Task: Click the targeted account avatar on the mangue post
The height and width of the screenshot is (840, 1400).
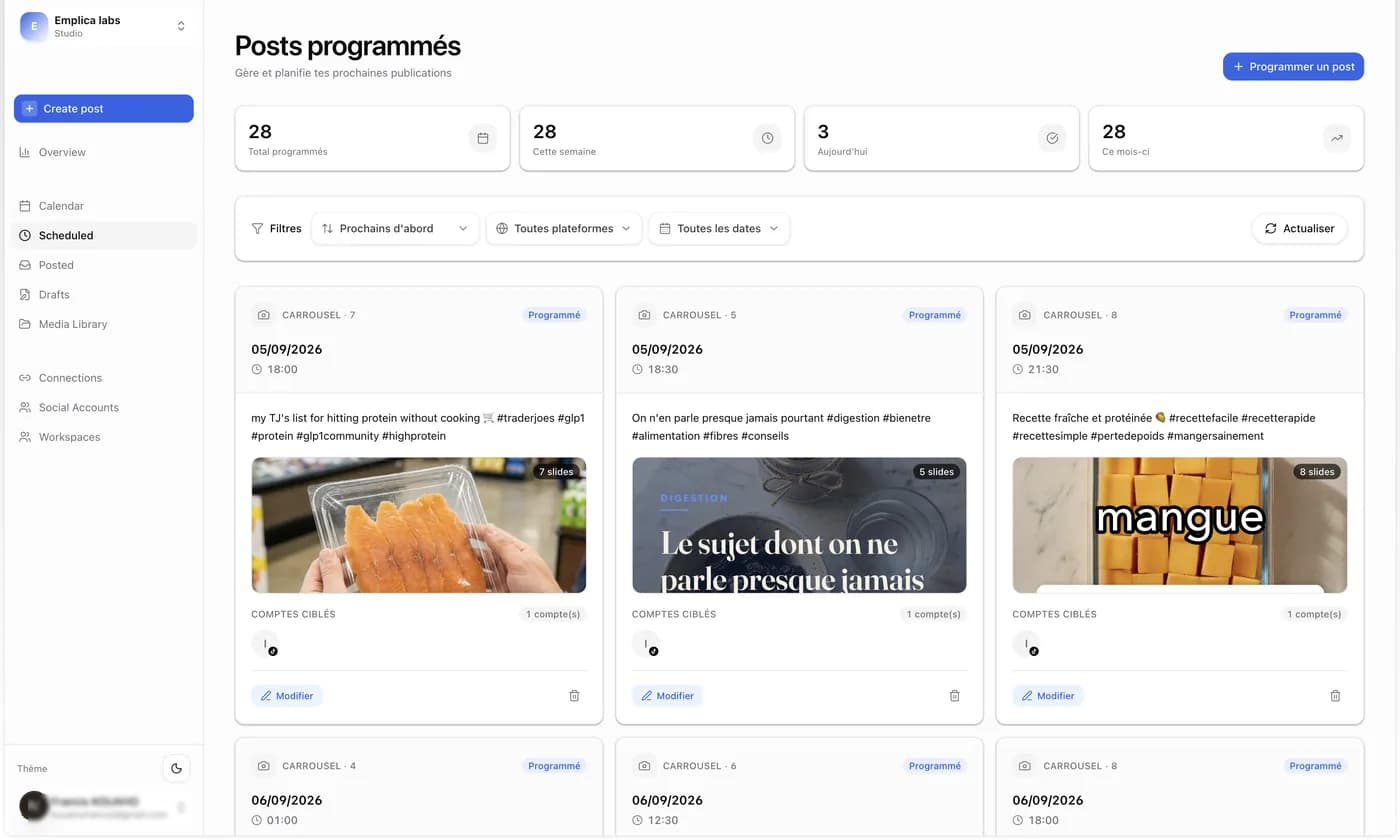Action: click(1026, 644)
